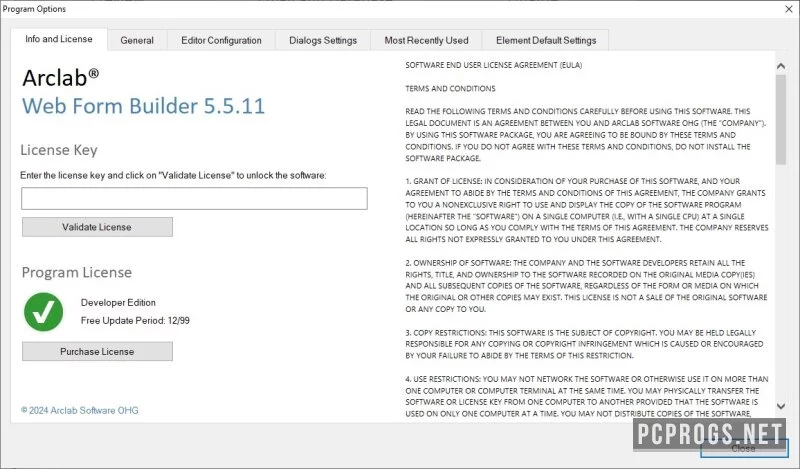Click the © 2024 Arclab Software OHG text
This screenshot has height=469, width=800.
(x=80, y=410)
